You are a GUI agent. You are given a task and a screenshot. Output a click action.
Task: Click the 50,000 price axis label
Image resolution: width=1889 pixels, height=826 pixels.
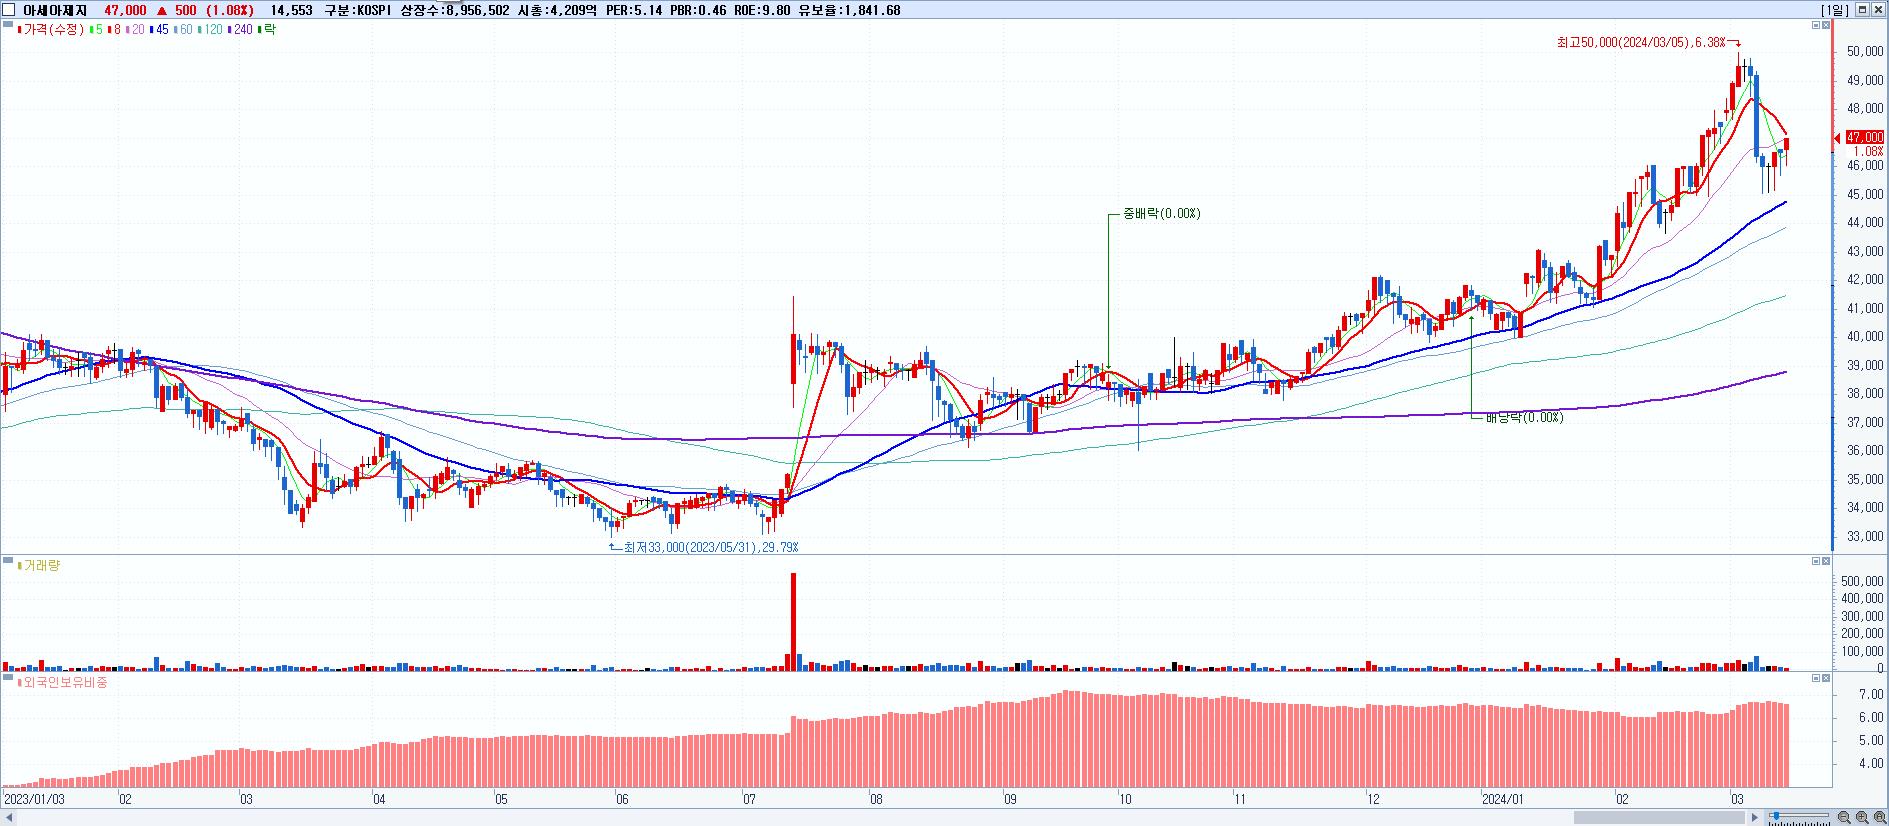pos(1866,52)
